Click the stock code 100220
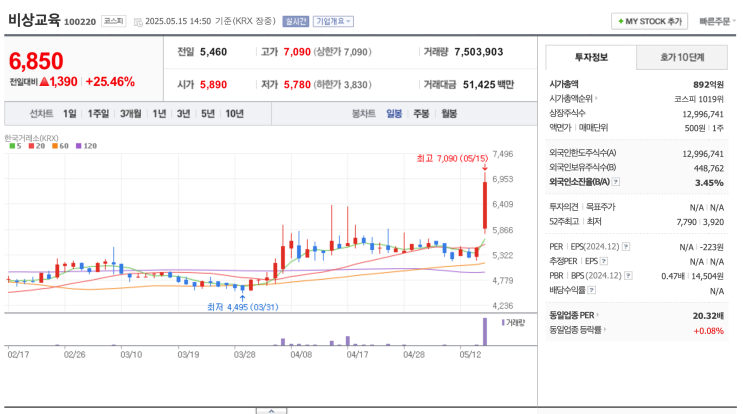The height and width of the screenshot is (414, 743). click(80, 22)
